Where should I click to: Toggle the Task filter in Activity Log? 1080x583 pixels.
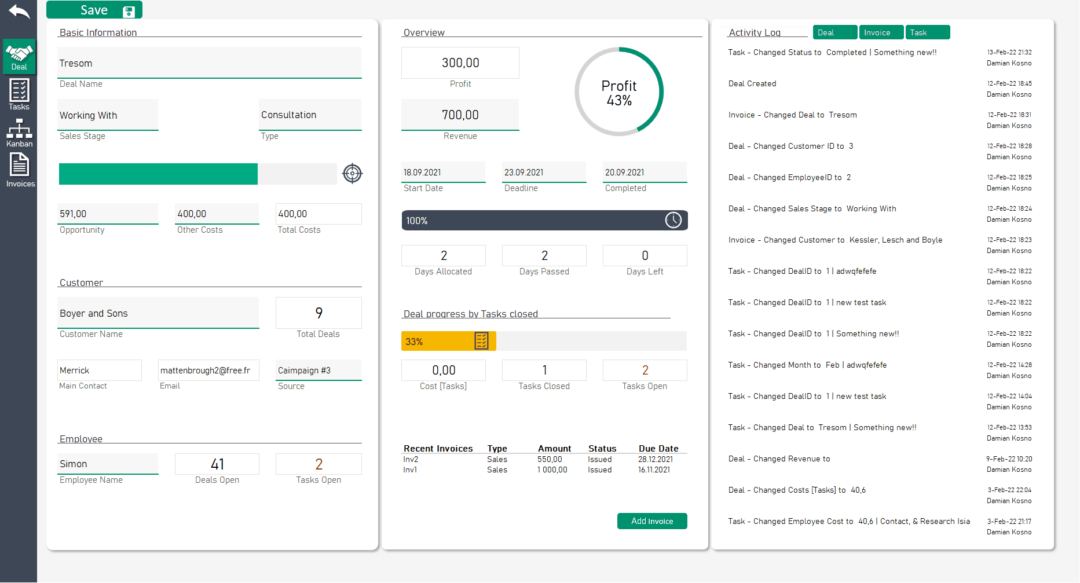(927, 31)
